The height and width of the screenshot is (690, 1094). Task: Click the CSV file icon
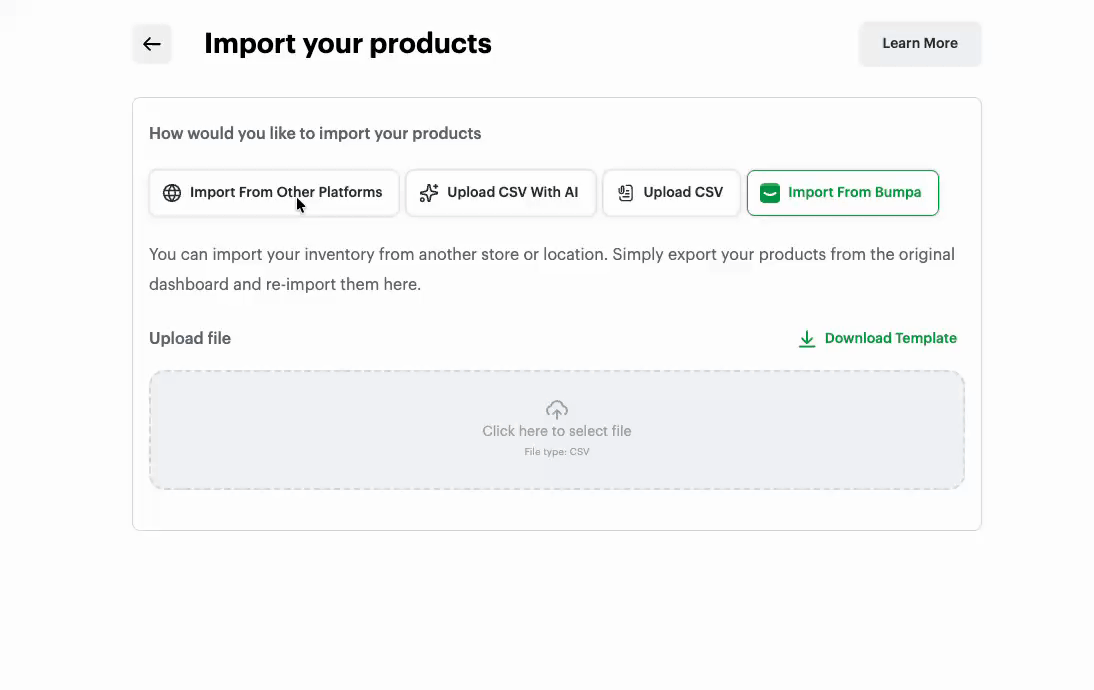pyautogui.click(x=626, y=193)
